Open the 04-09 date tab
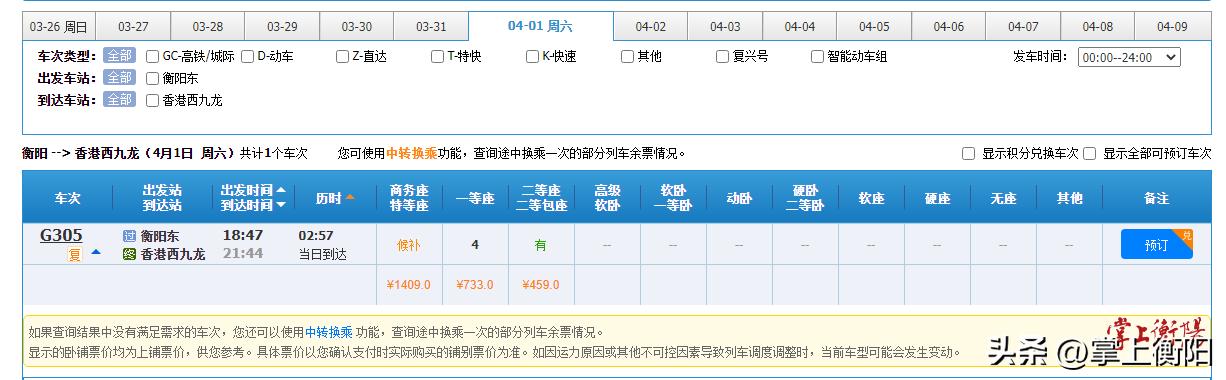Screen dimensions: 1226x380 [1172, 26]
